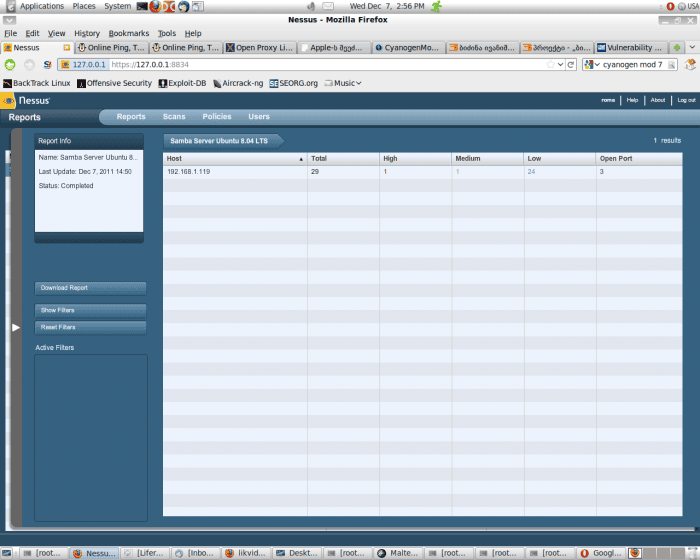Click in the address bar URL field
The width and height of the screenshot is (700, 560).
pyautogui.click(x=328, y=65)
